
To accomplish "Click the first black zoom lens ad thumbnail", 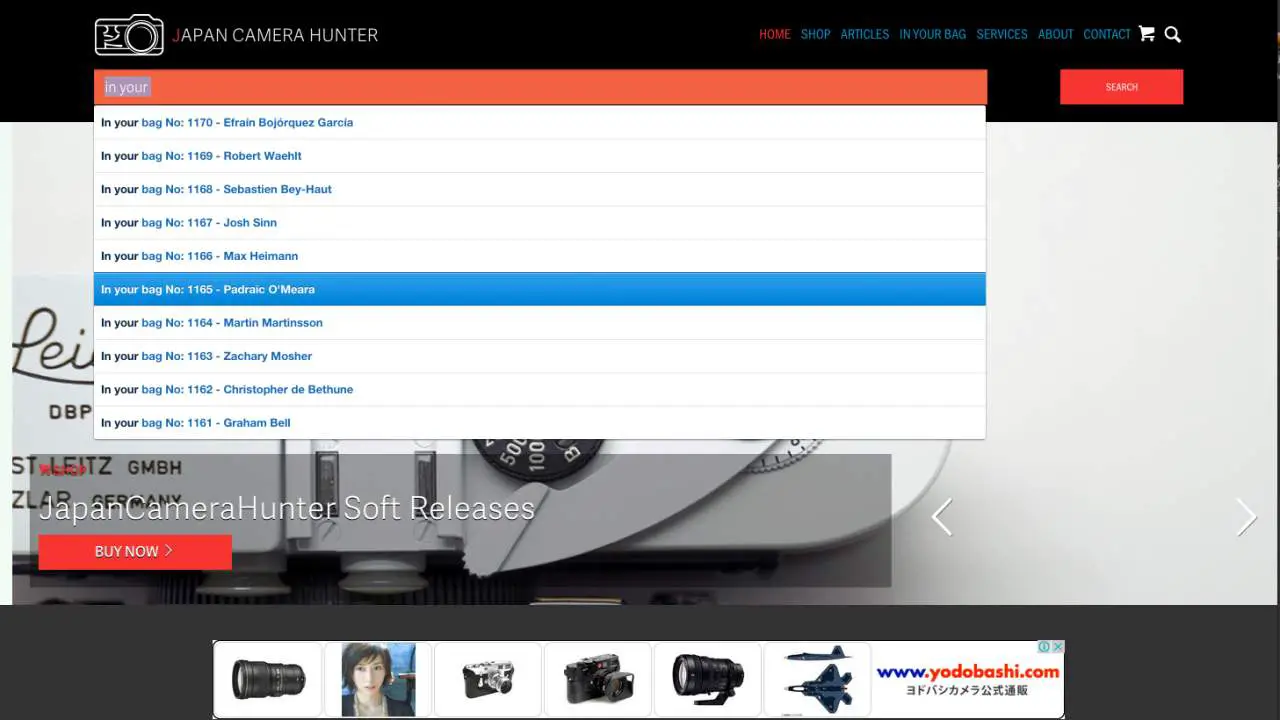I will pos(269,680).
